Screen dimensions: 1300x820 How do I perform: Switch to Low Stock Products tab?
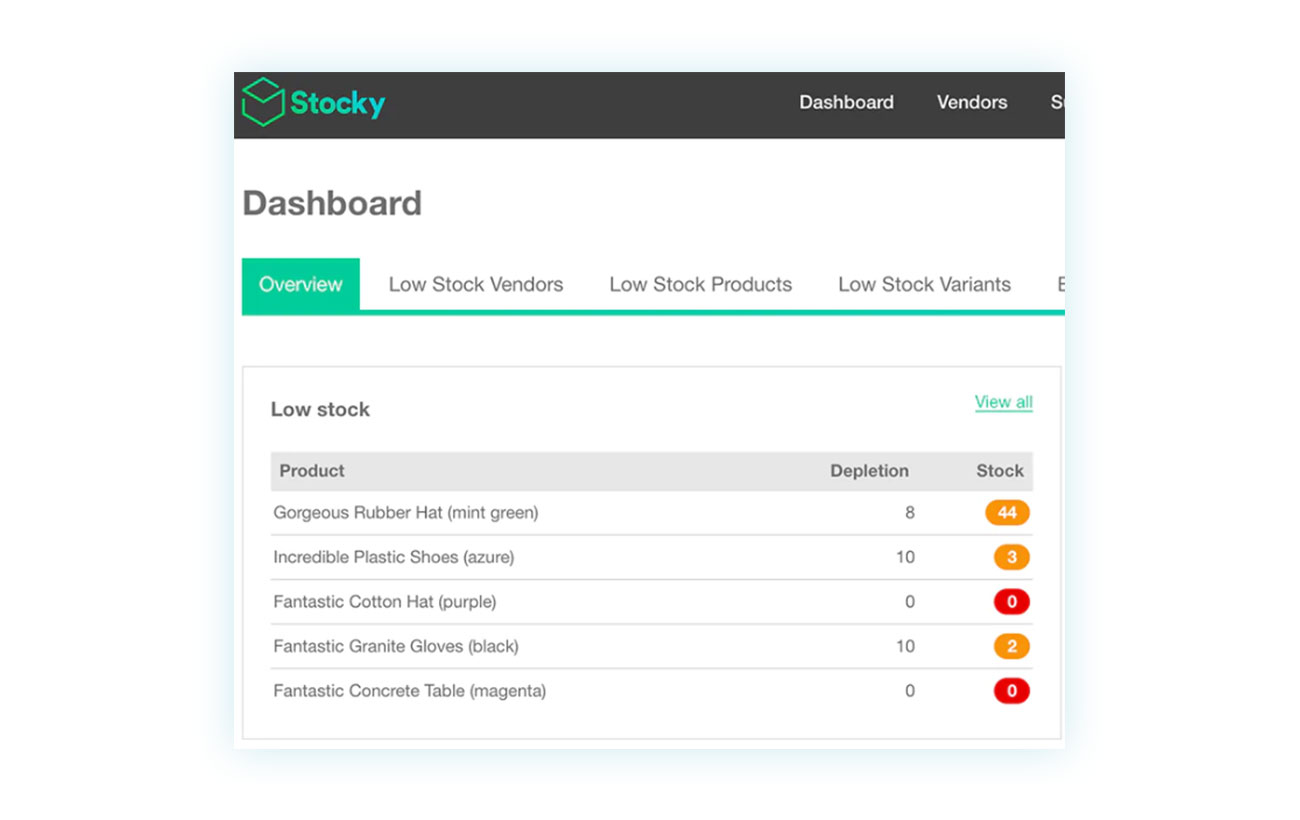click(x=701, y=285)
